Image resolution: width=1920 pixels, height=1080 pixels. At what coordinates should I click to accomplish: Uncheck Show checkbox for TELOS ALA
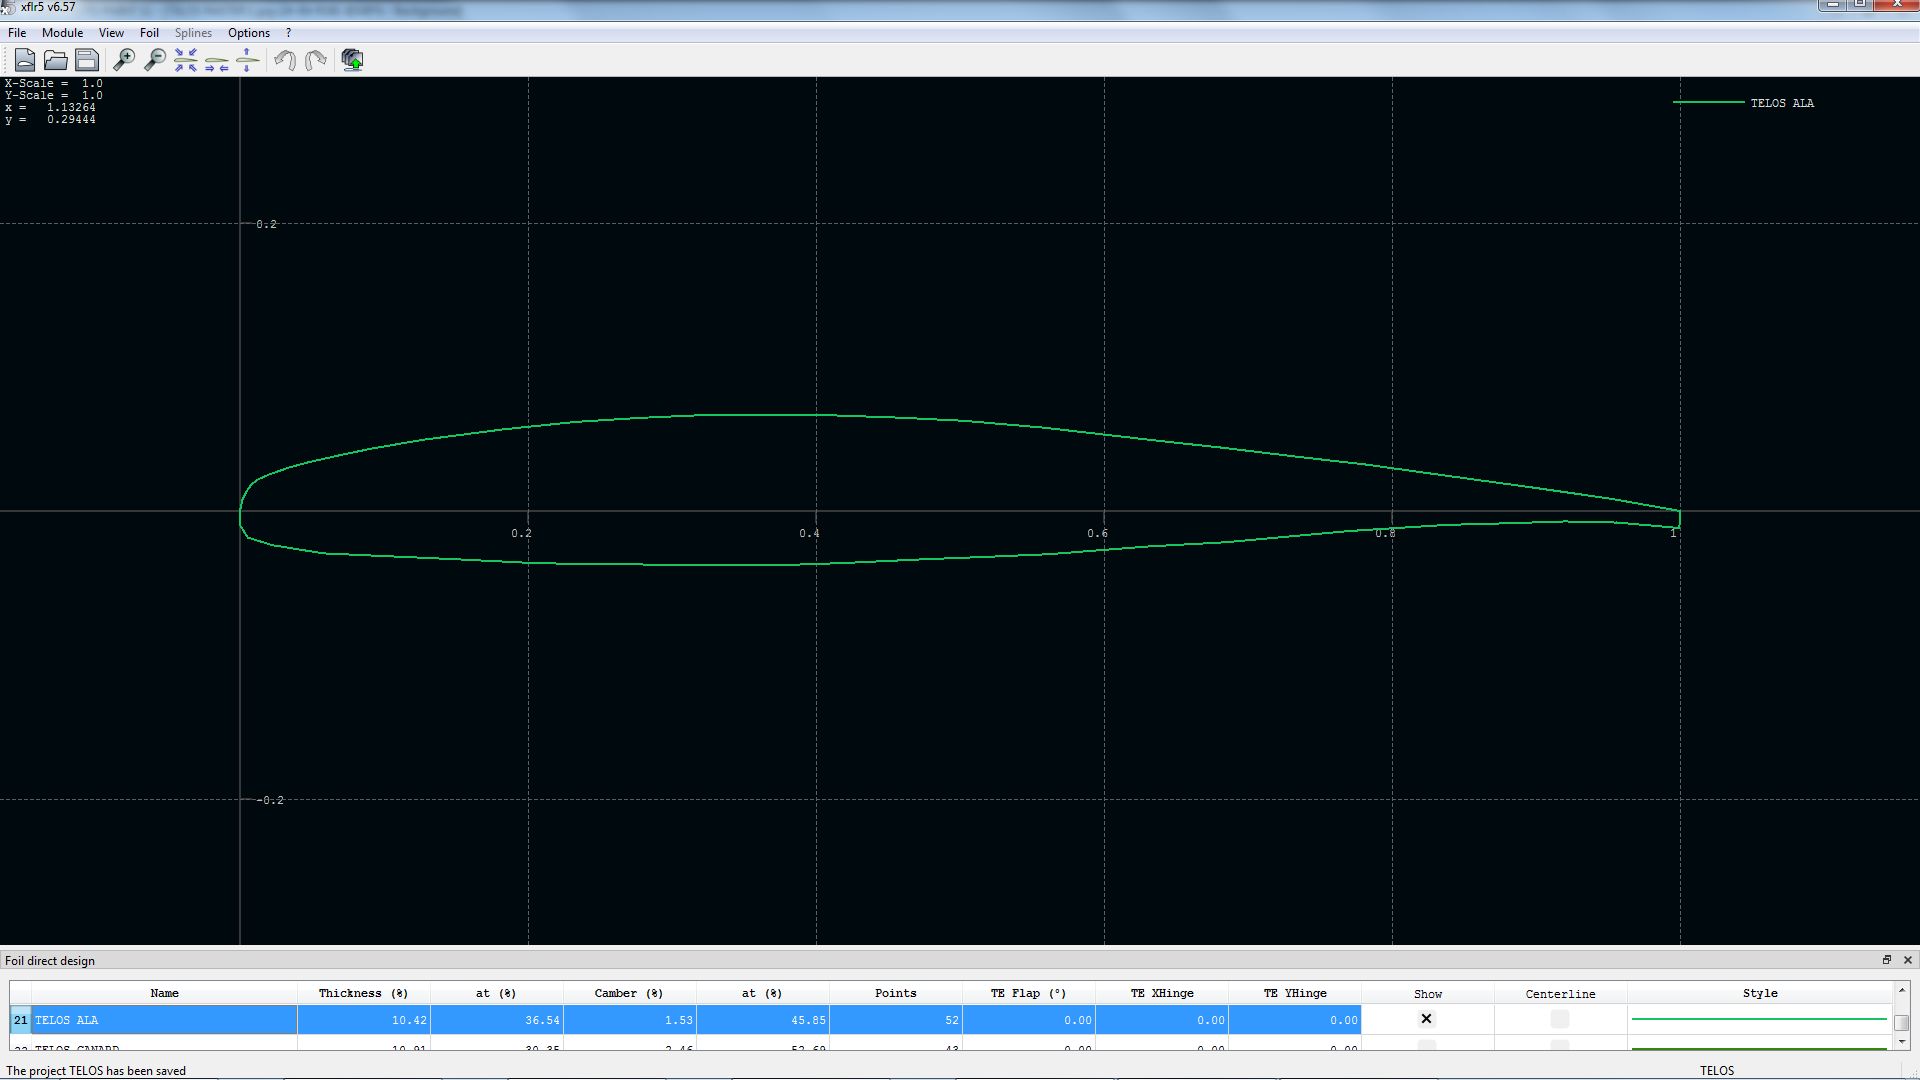(1427, 1019)
